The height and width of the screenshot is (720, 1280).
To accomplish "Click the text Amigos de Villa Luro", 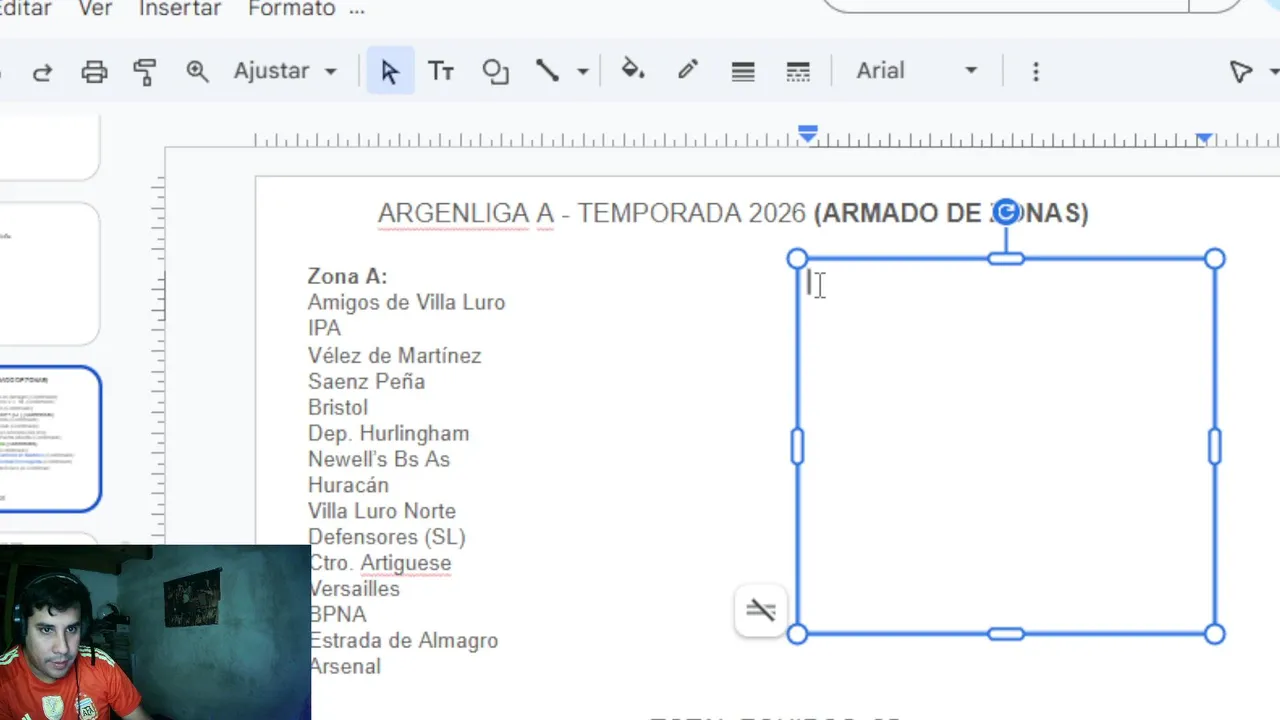I will click(406, 302).
